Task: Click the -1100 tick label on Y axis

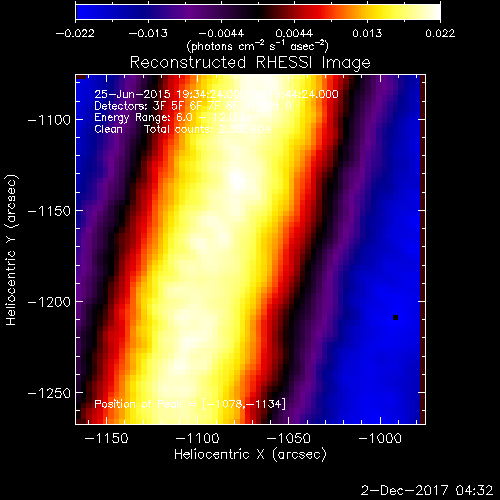Action: click(x=49, y=120)
